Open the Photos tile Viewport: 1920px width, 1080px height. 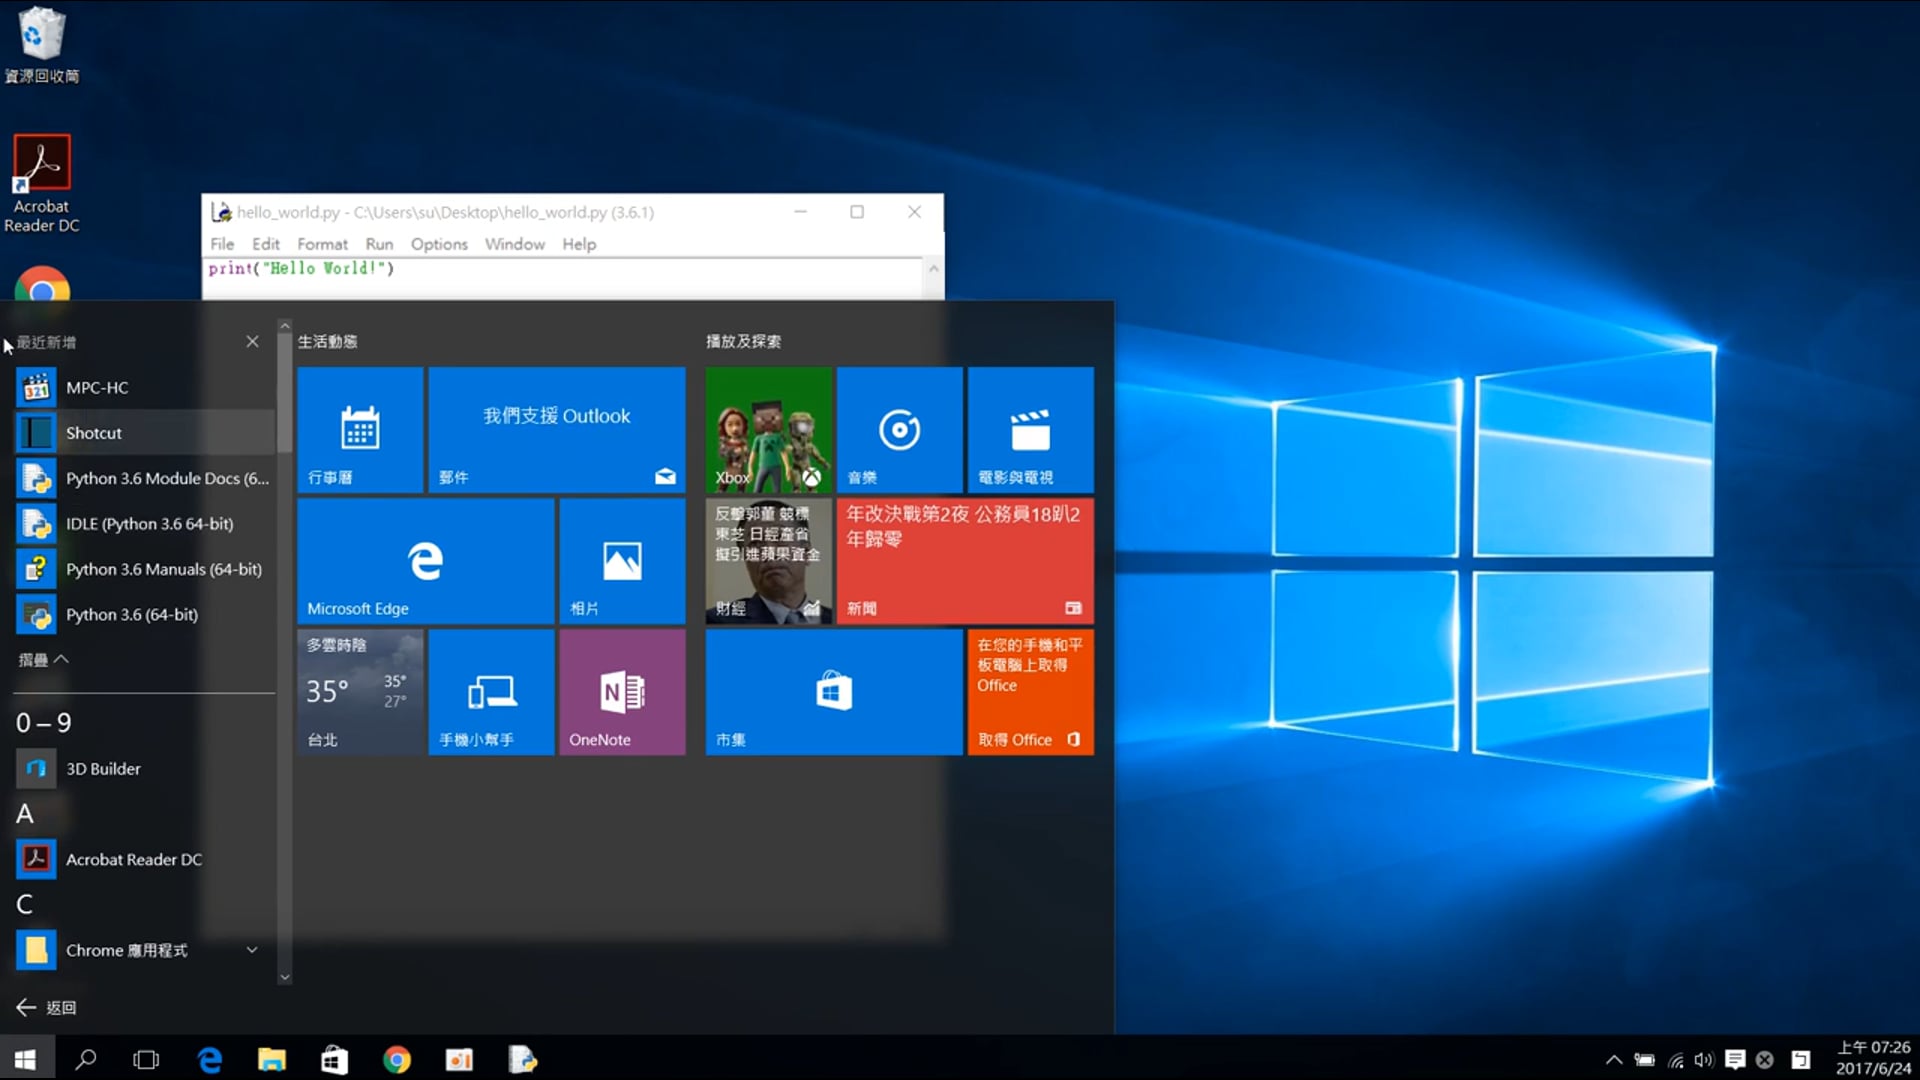(x=621, y=562)
